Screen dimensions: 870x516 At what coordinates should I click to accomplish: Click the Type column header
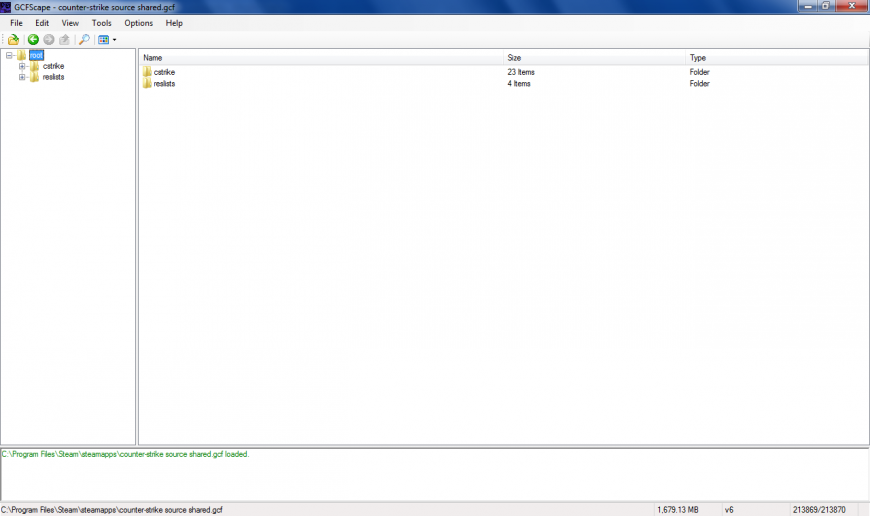coord(775,58)
